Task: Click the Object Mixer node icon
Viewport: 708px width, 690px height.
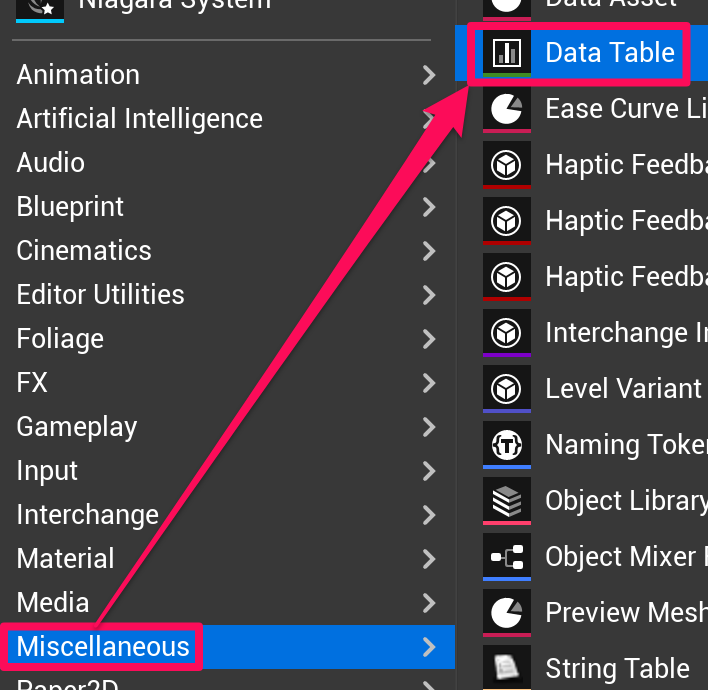Action: pyautogui.click(x=507, y=556)
